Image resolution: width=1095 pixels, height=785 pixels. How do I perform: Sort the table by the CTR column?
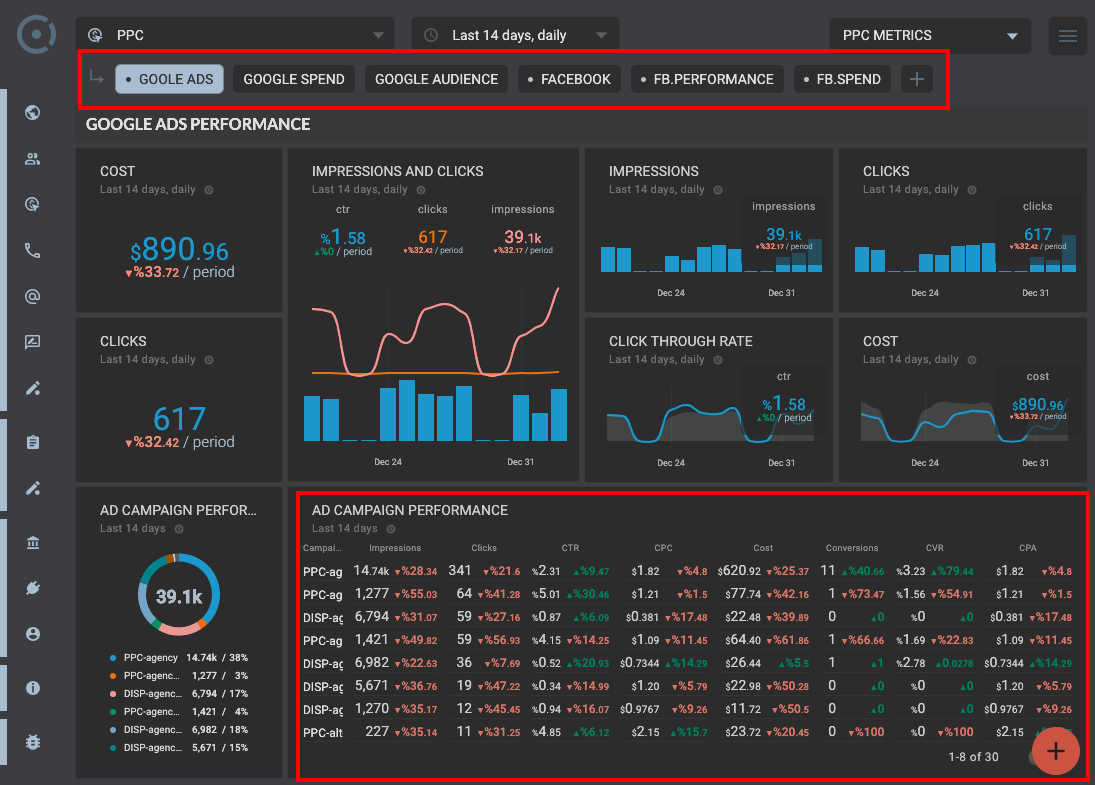coord(571,548)
